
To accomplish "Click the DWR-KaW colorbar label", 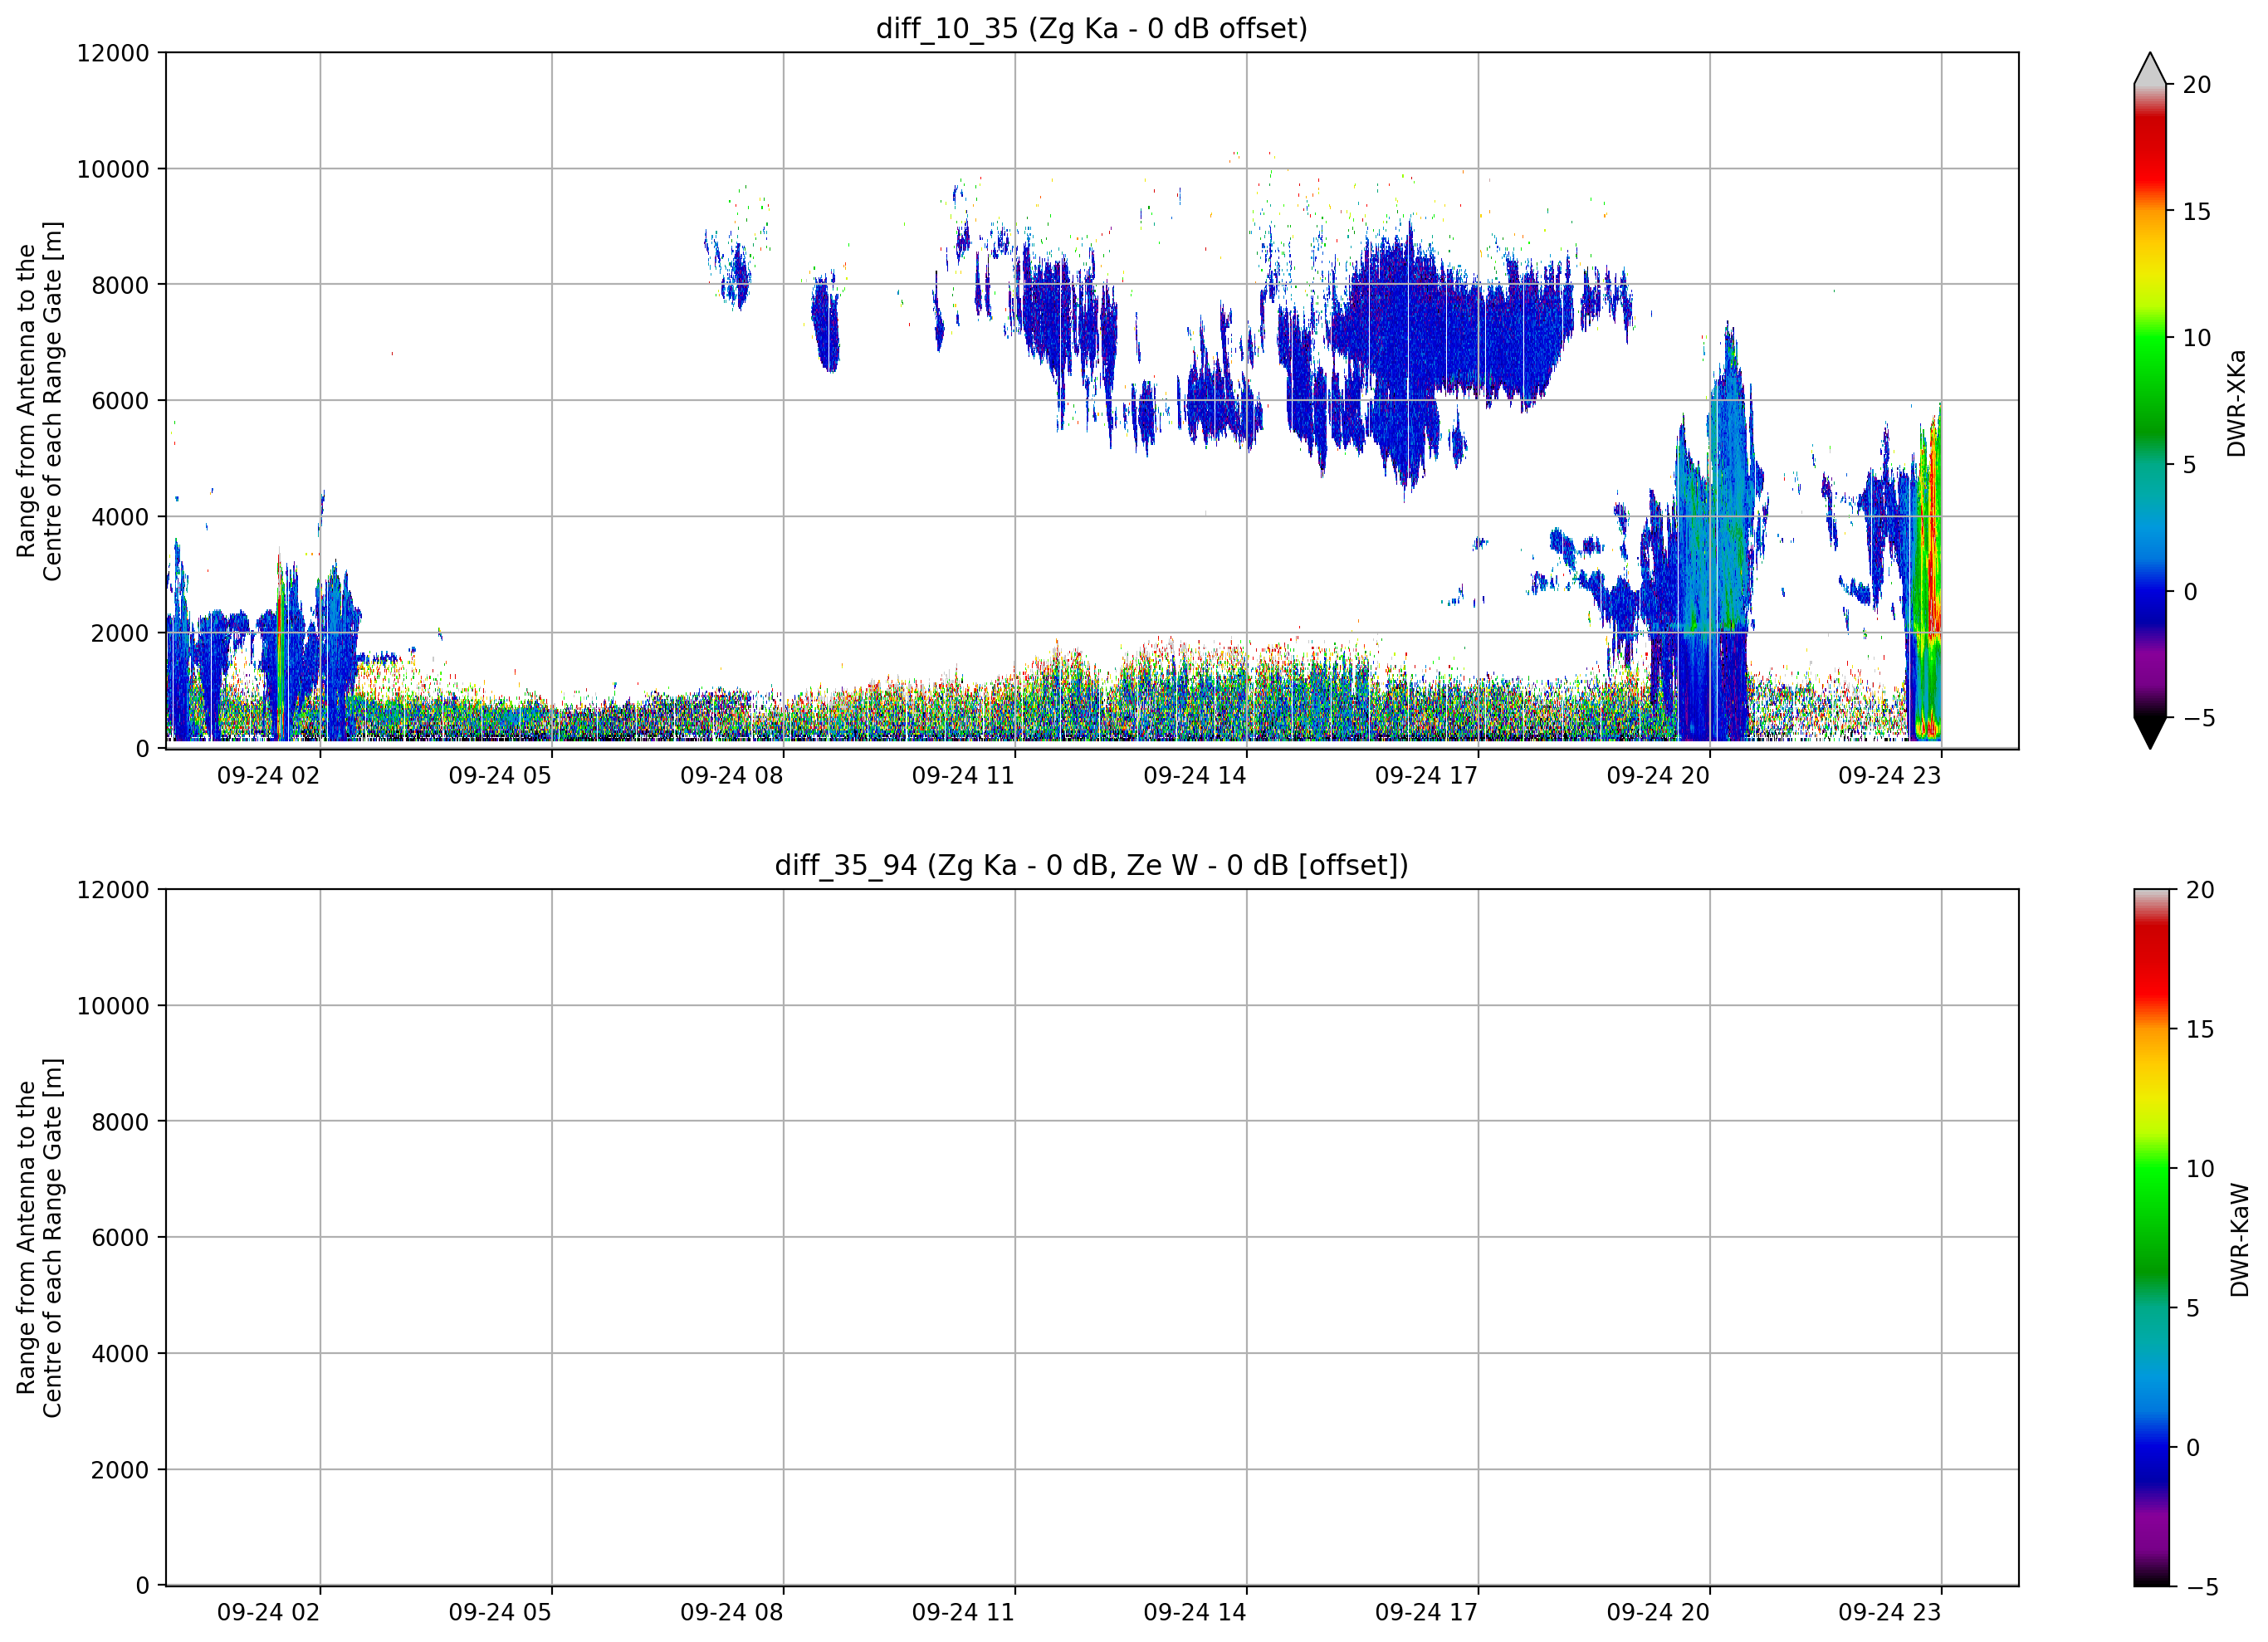I will pos(2239,1240).
